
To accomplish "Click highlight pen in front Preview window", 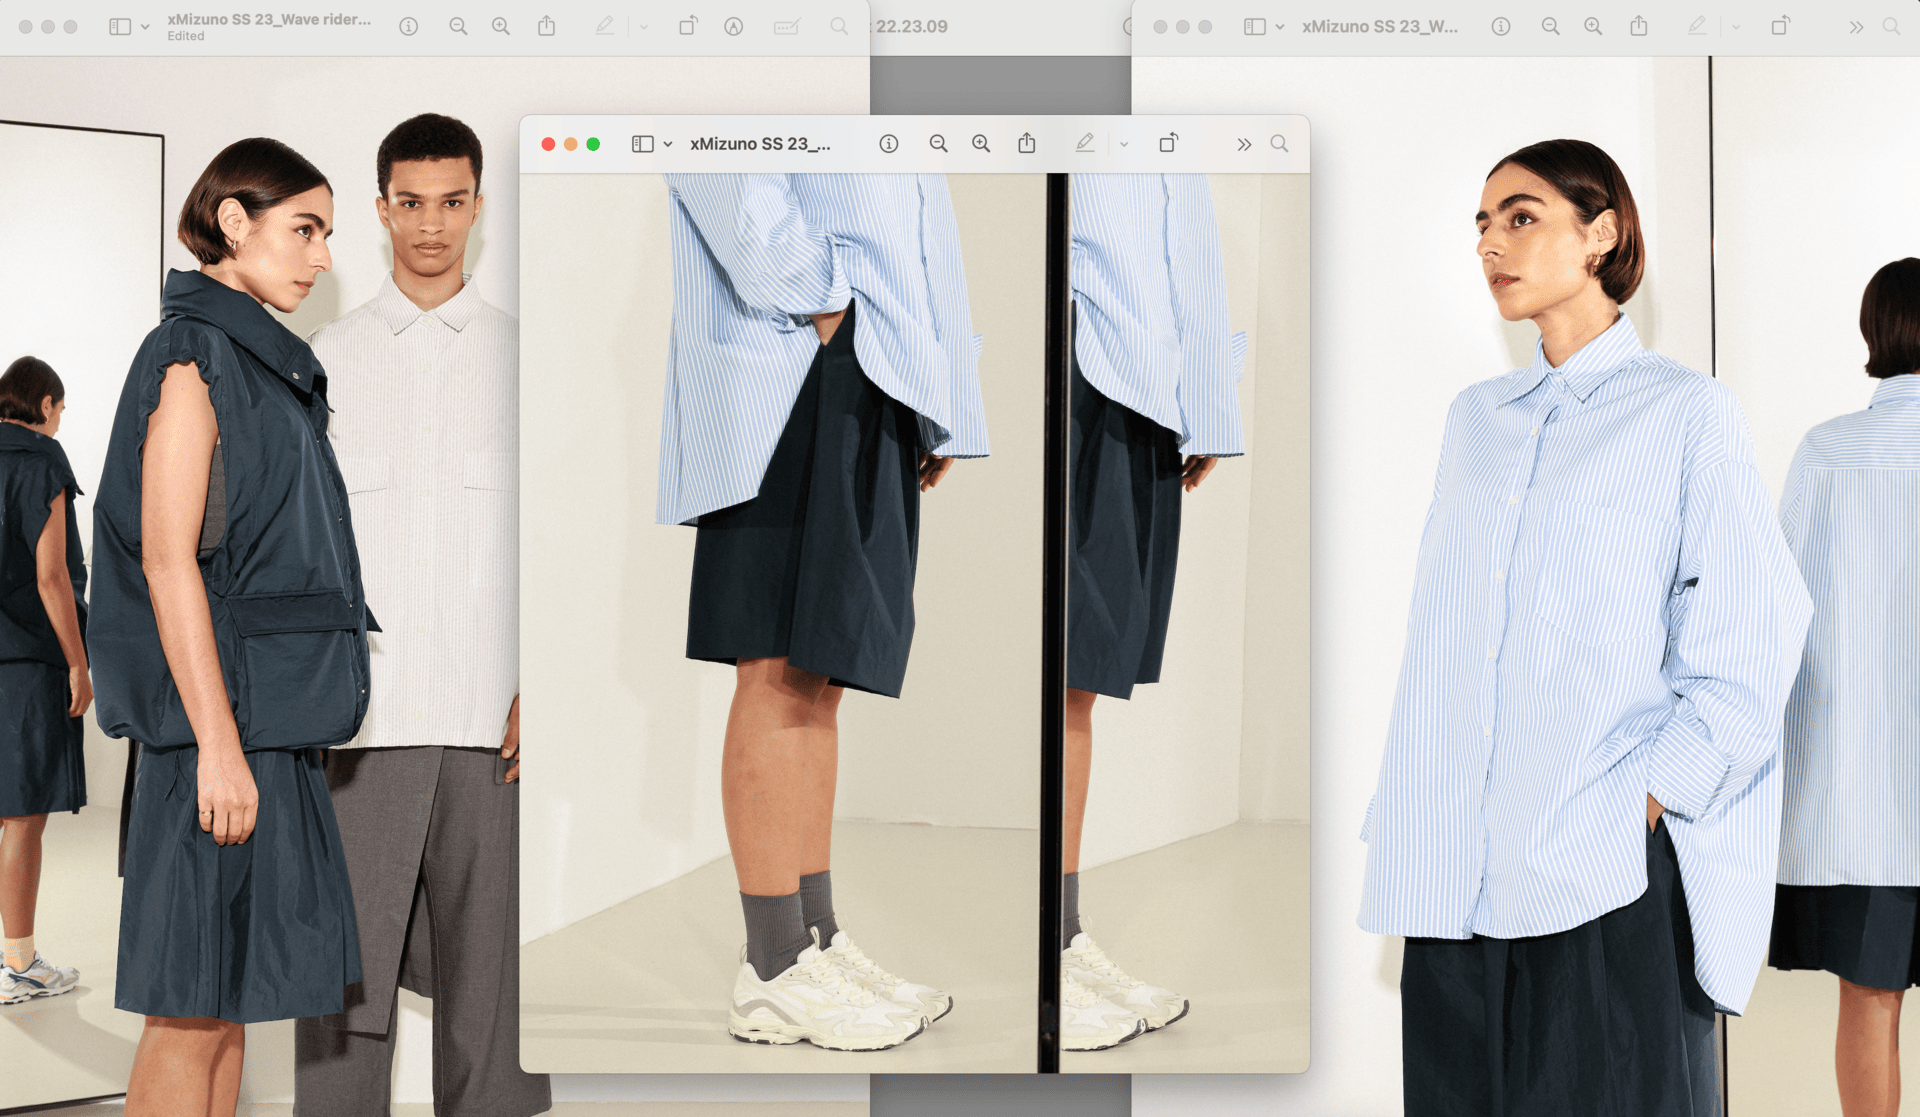I will 1085,144.
